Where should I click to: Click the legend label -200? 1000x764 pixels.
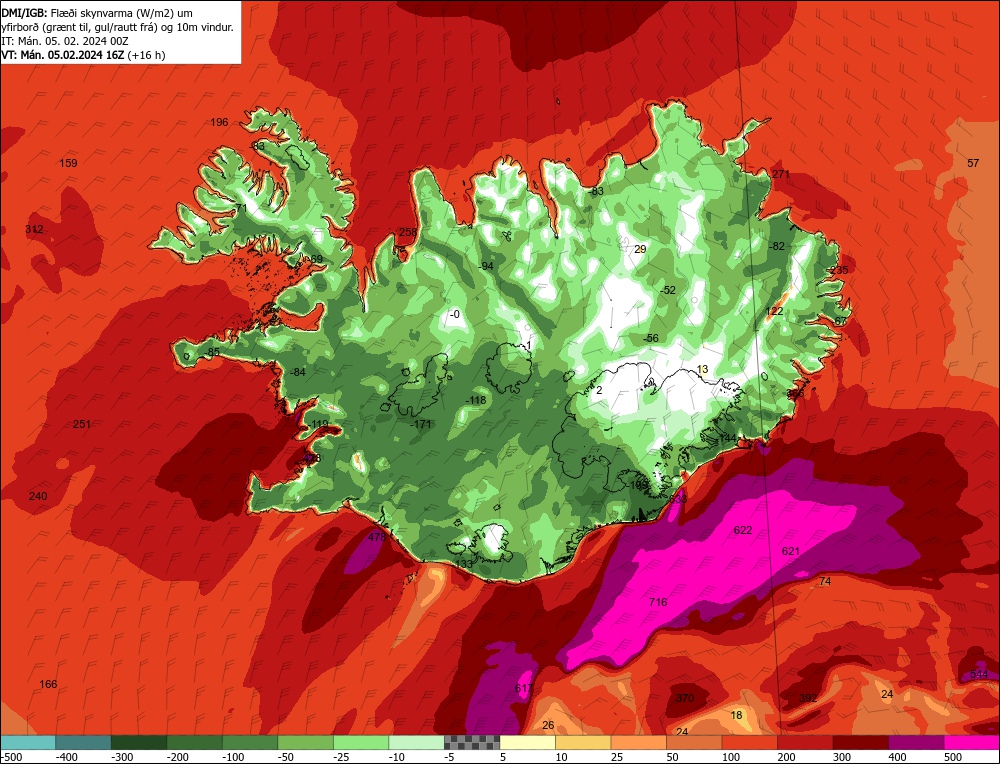(178, 757)
